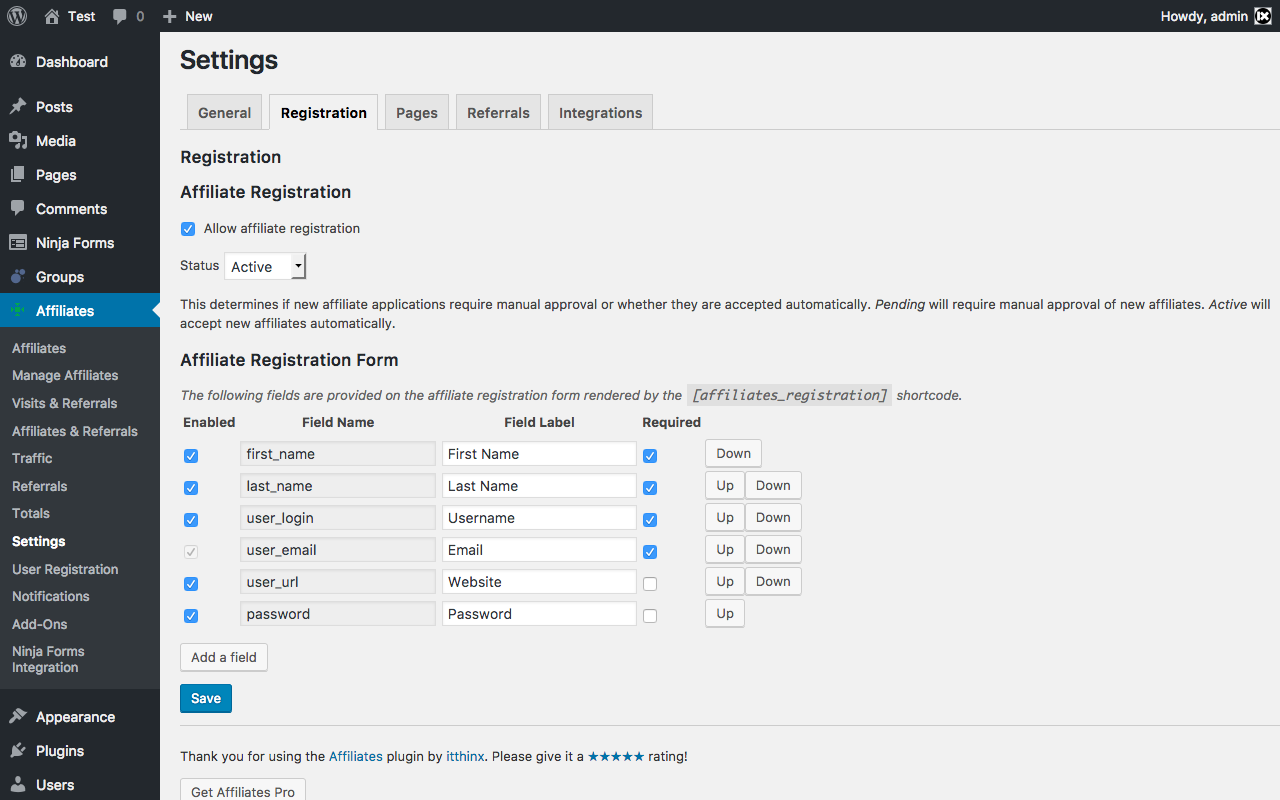Switch to the General tab
The image size is (1280, 800).
[224, 113]
